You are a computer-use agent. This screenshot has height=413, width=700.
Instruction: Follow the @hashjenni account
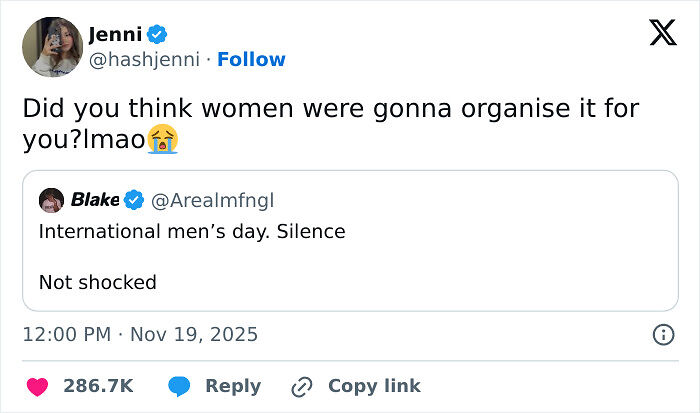point(251,59)
